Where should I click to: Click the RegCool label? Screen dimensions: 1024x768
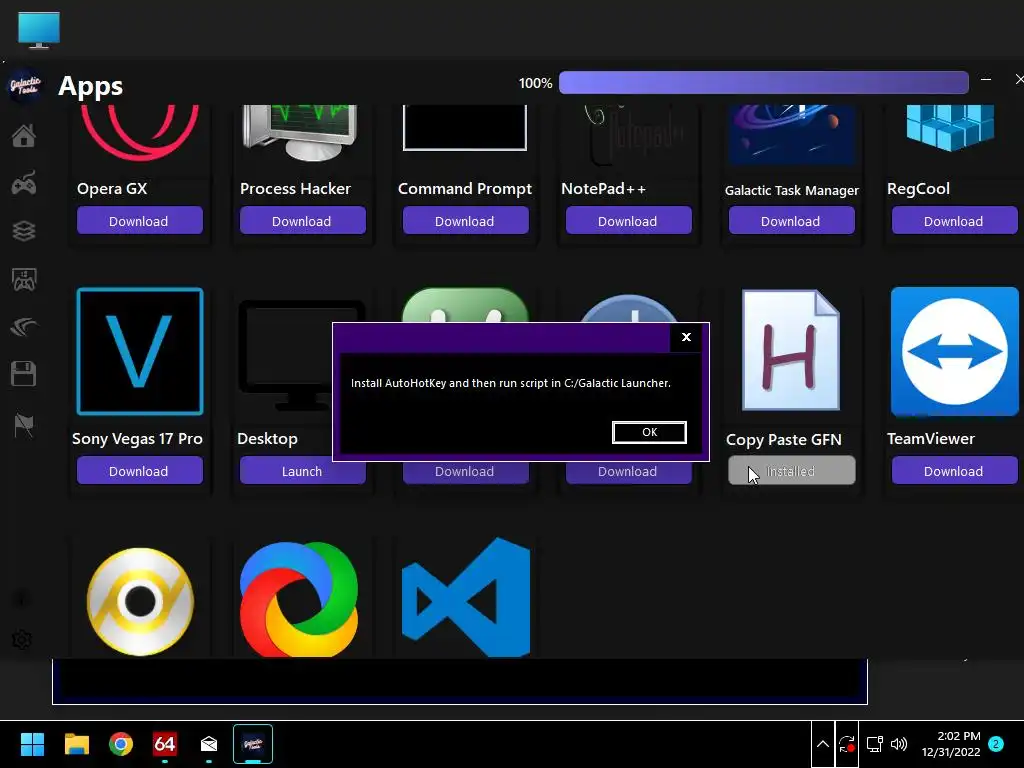918,189
